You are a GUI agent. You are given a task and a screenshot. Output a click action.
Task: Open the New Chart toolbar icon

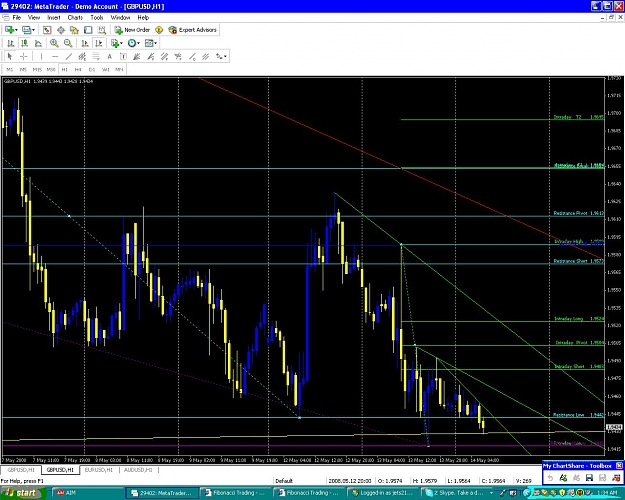coord(8,30)
